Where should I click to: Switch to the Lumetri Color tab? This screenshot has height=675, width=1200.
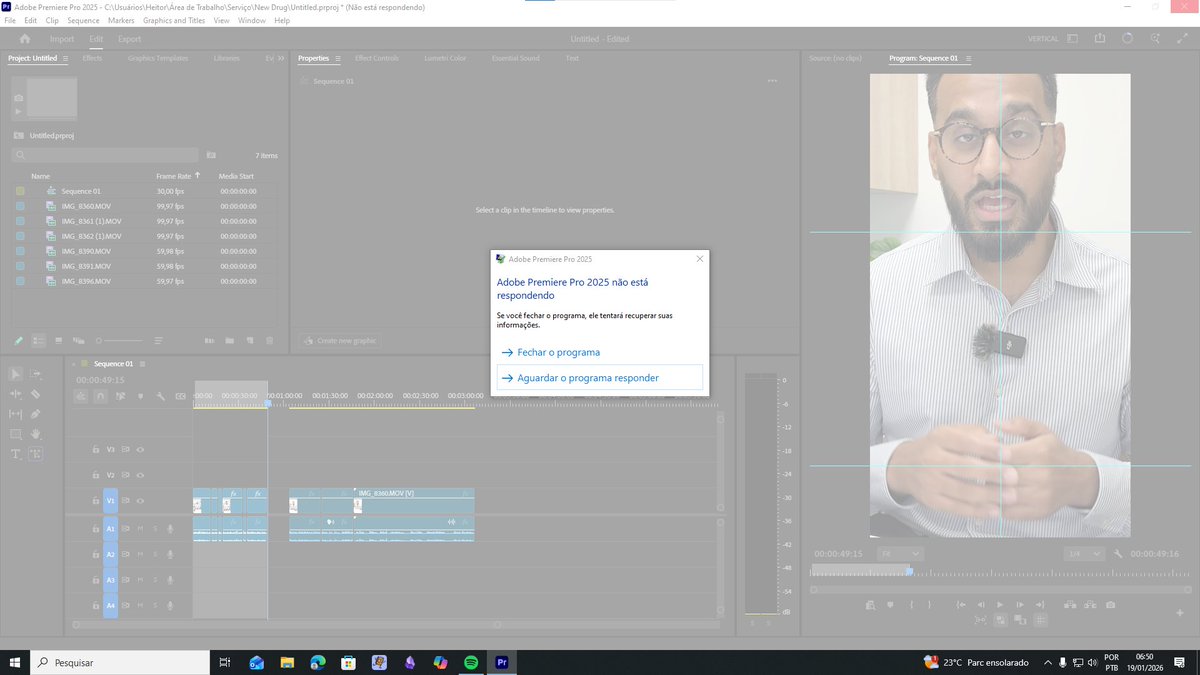click(x=445, y=58)
